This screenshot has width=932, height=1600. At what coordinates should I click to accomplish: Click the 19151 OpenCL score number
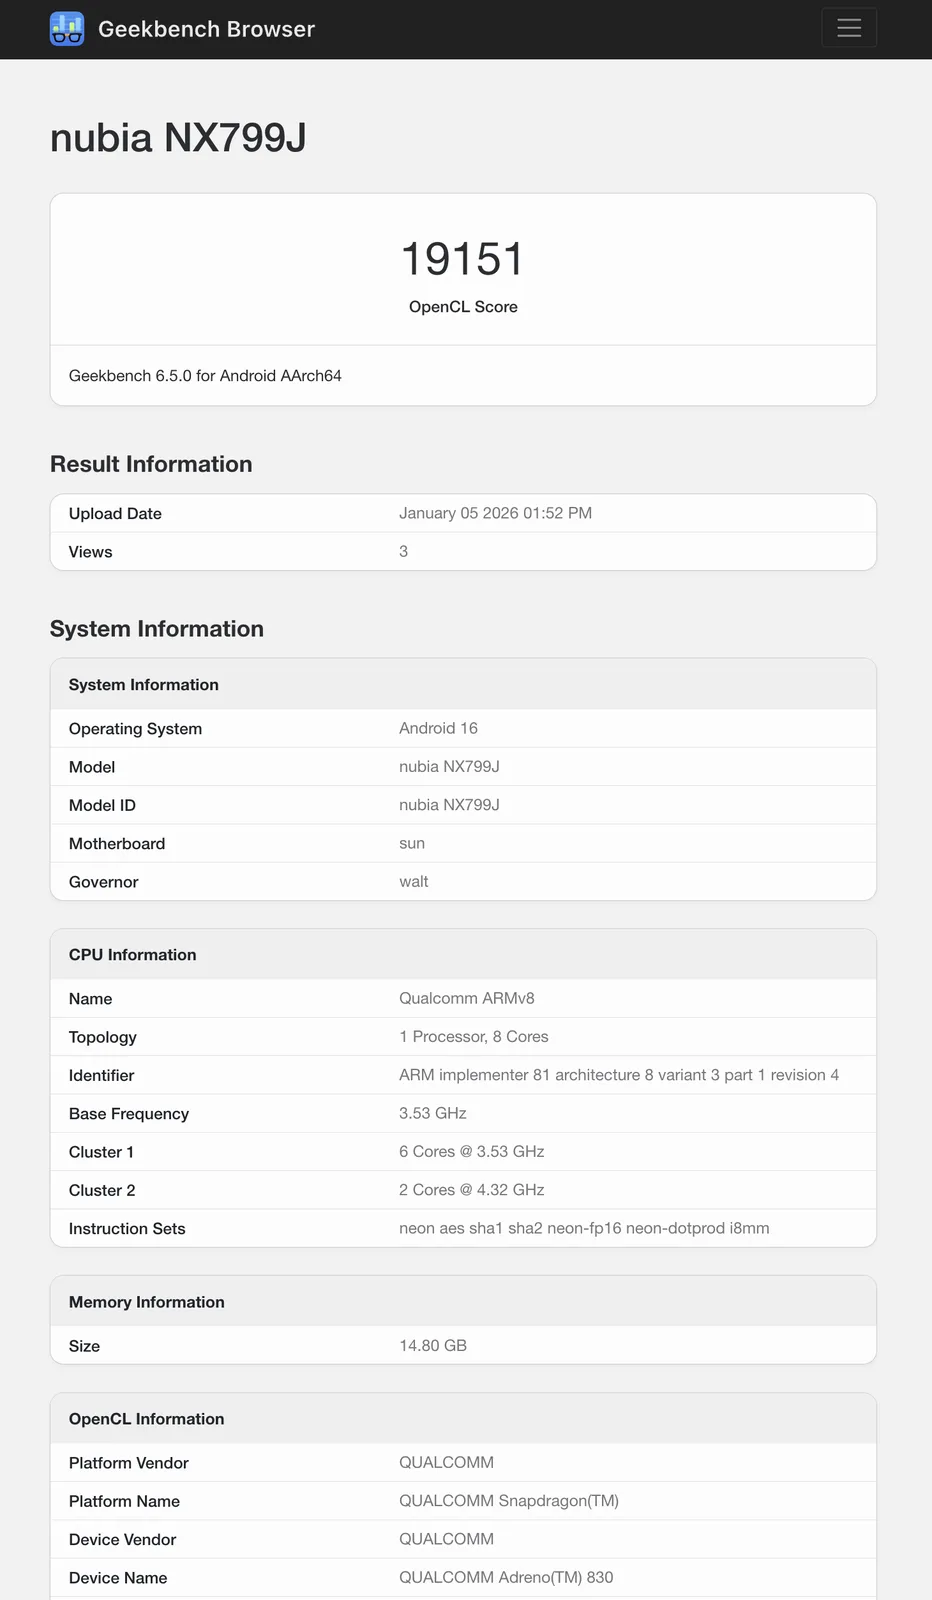click(x=463, y=259)
